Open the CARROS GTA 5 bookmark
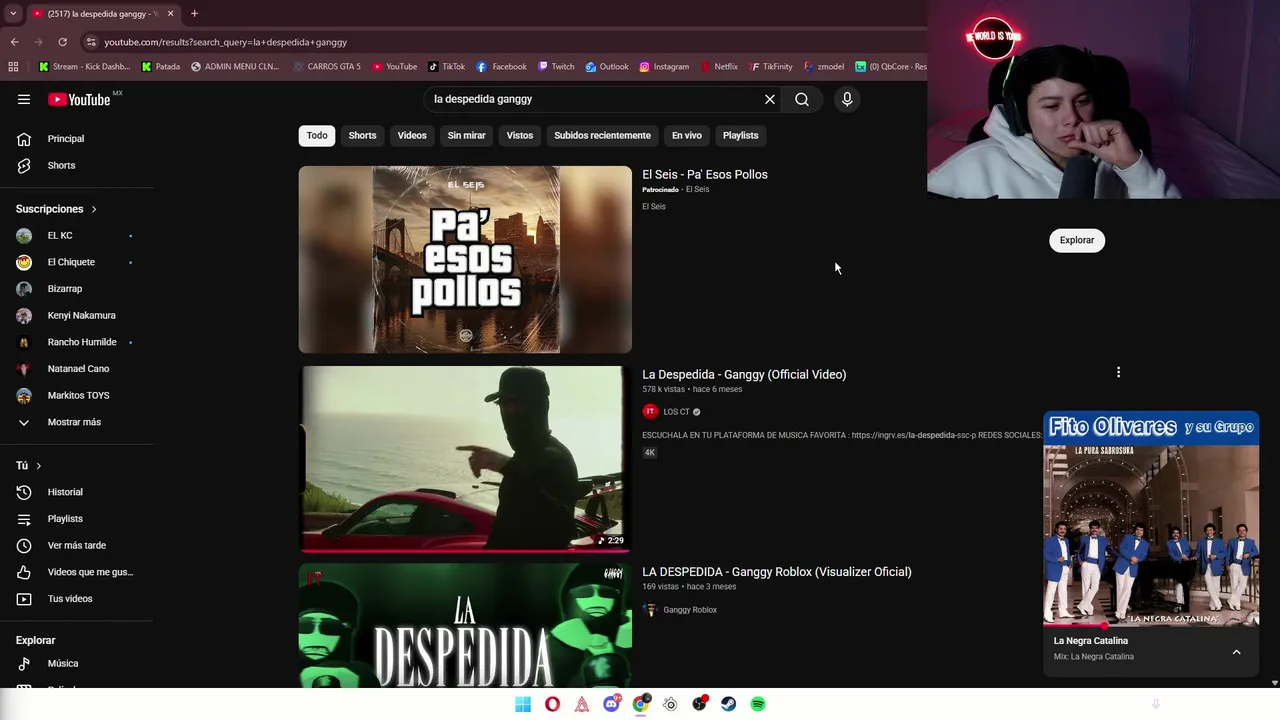This screenshot has height=720, width=1280. 327,67
